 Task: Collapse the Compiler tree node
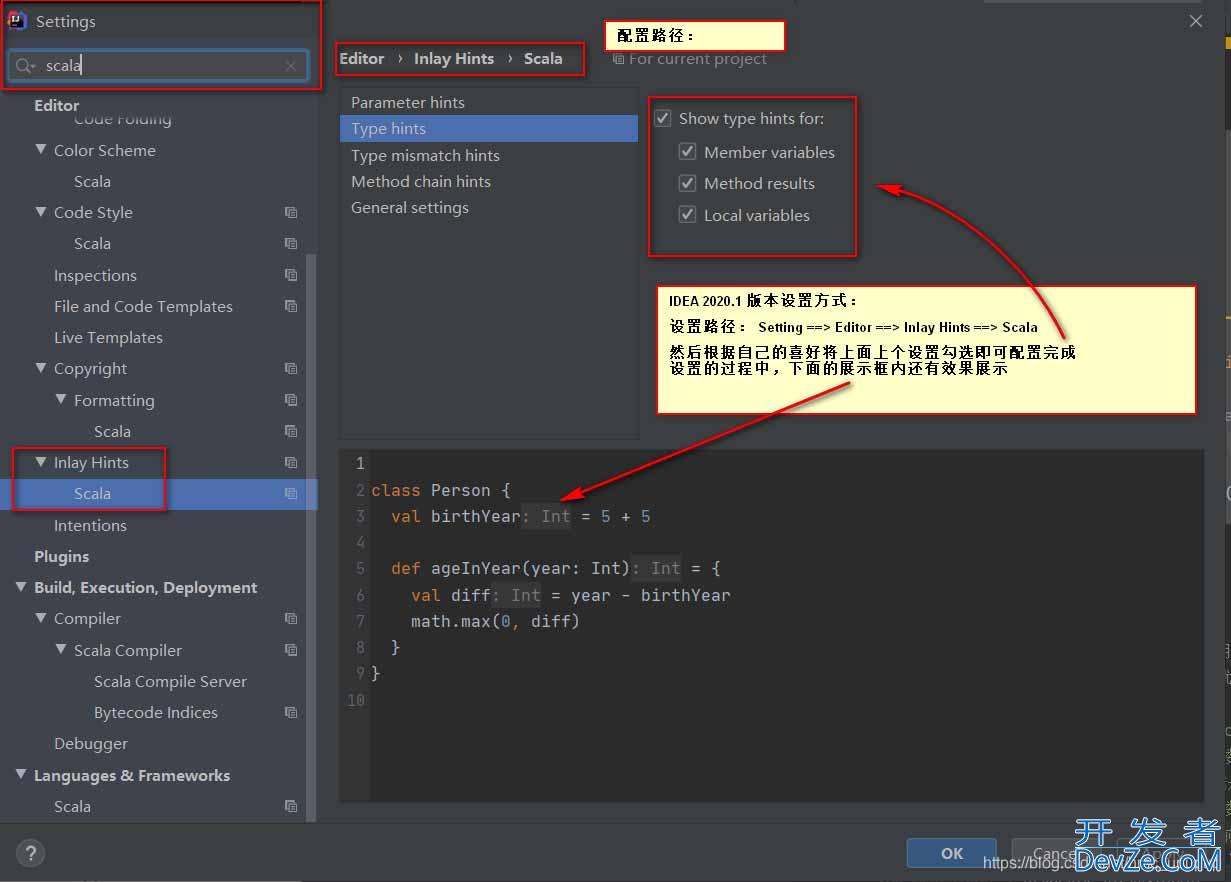coord(41,618)
